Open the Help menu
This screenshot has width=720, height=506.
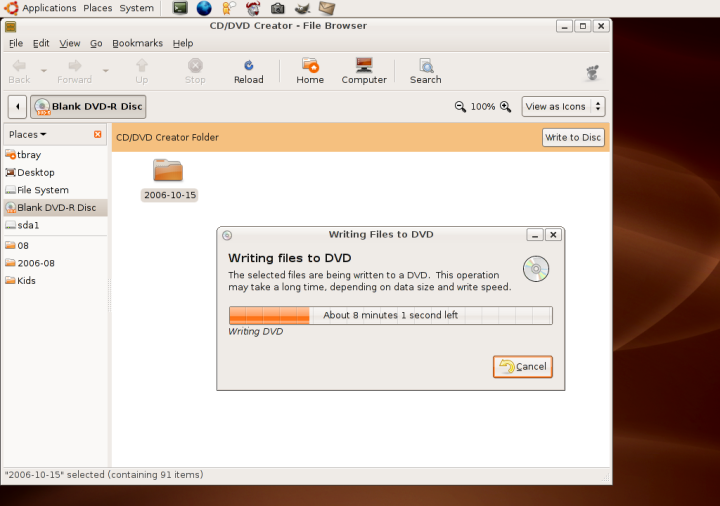coord(183,43)
